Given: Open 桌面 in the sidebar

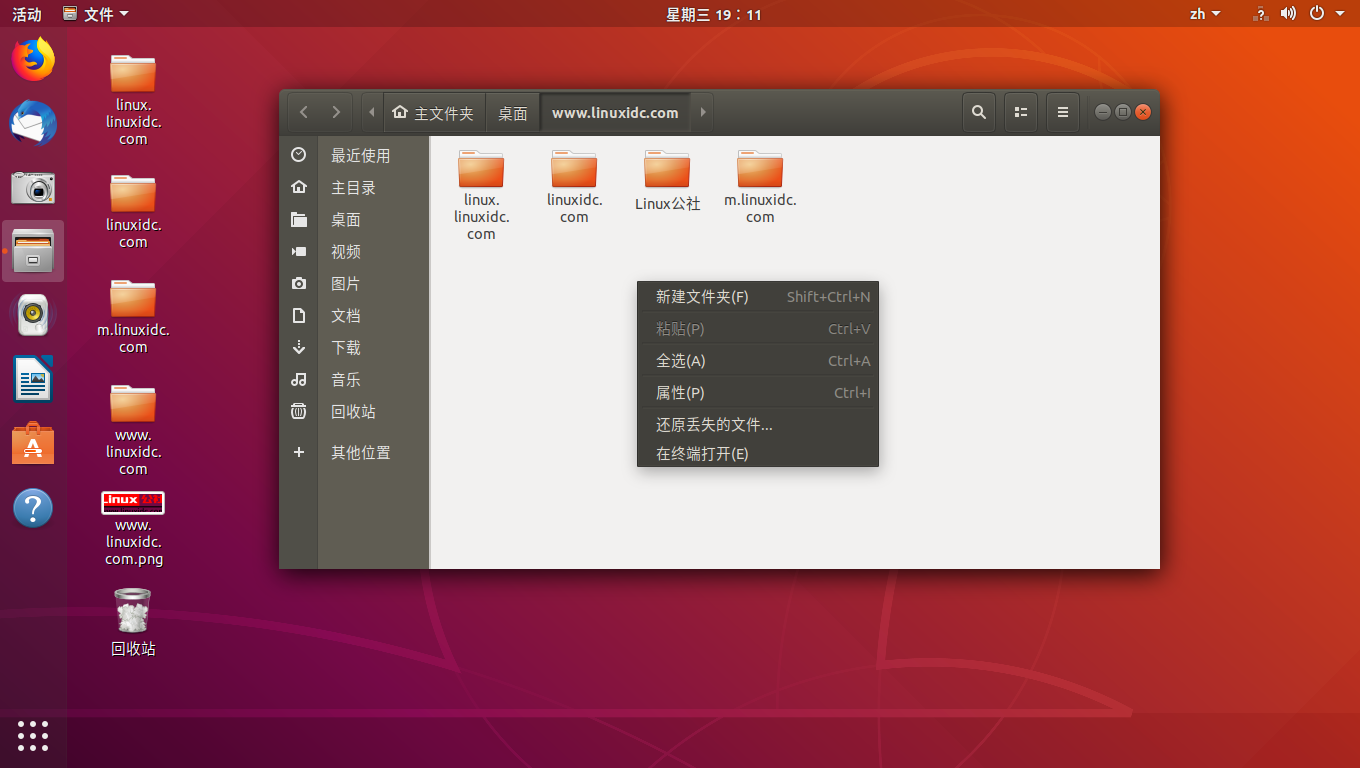Looking at the screenshot, I should 354,219.
